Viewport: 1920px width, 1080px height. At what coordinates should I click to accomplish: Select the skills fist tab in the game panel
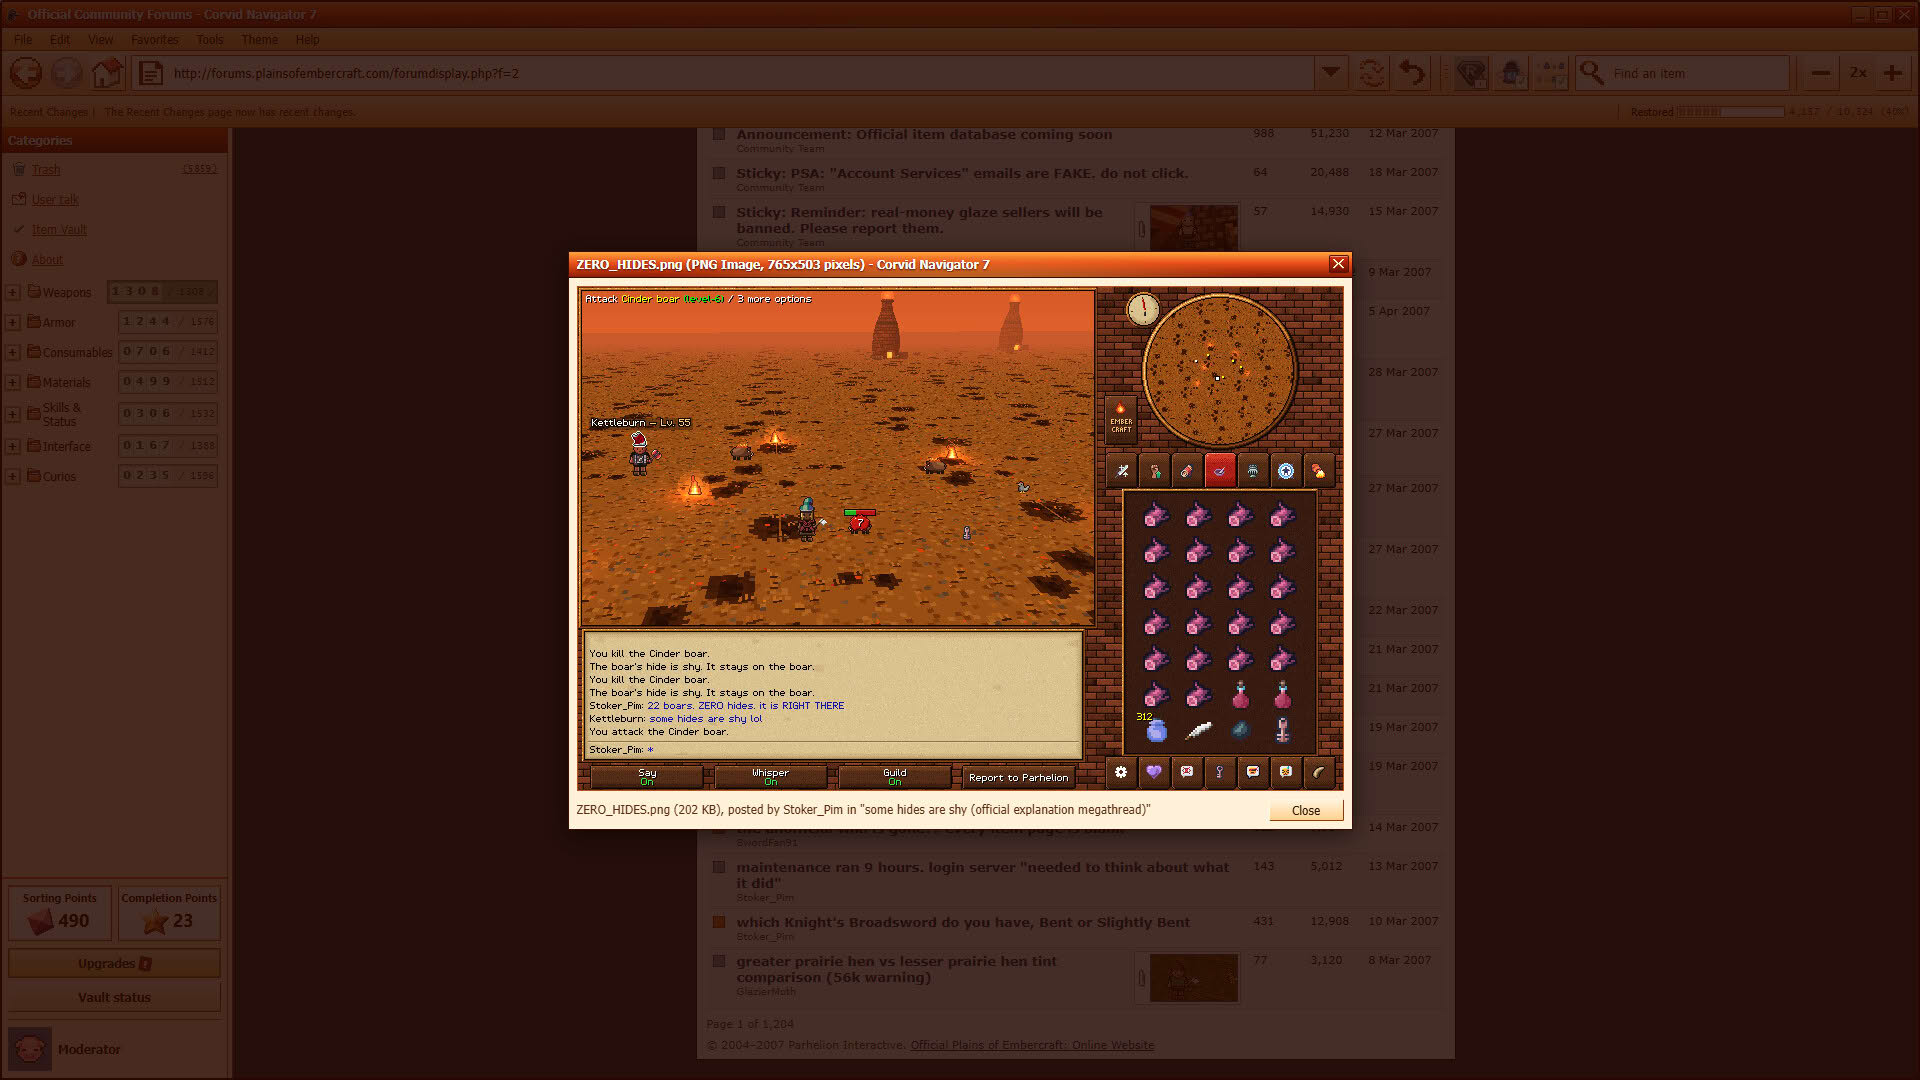[x=1155, y=471]
